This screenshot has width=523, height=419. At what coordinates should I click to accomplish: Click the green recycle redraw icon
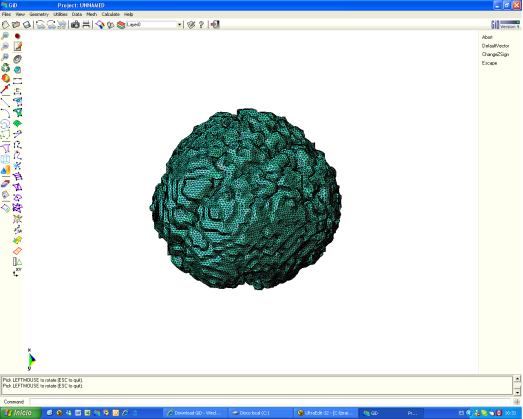pyautogui.click(x=5, y=68)
